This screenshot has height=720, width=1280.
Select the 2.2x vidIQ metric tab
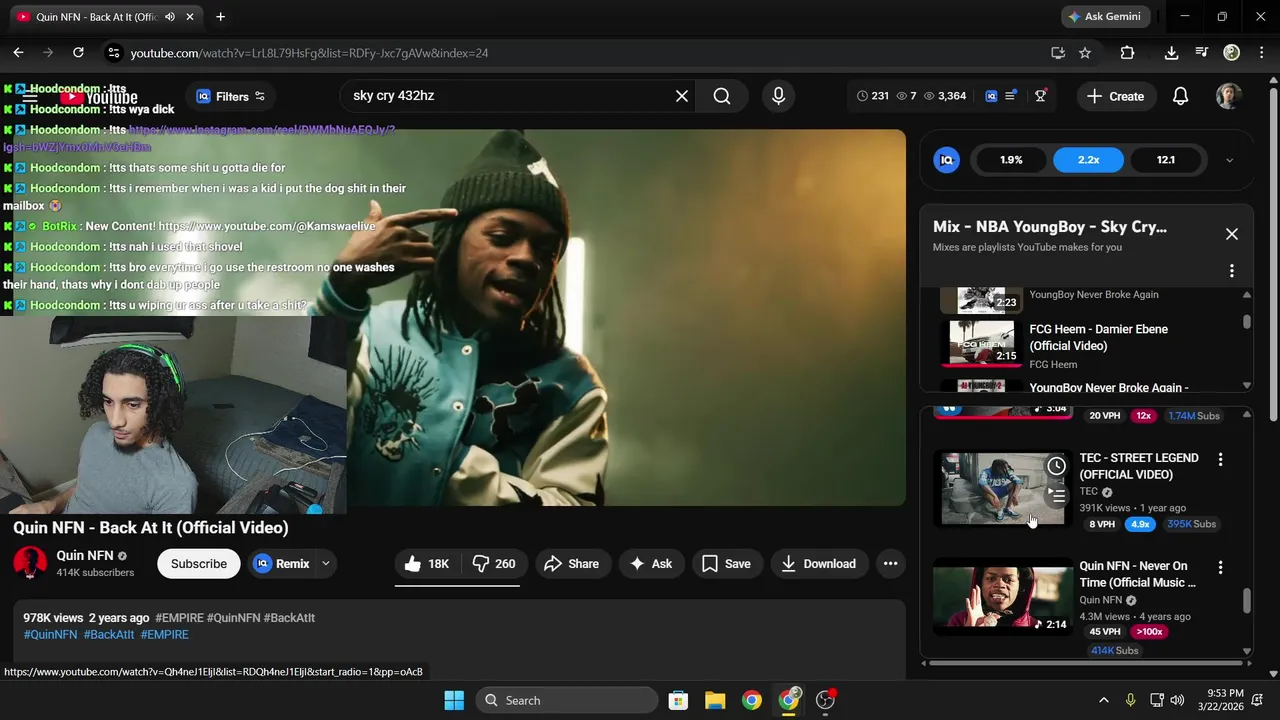coord(1088,160)
